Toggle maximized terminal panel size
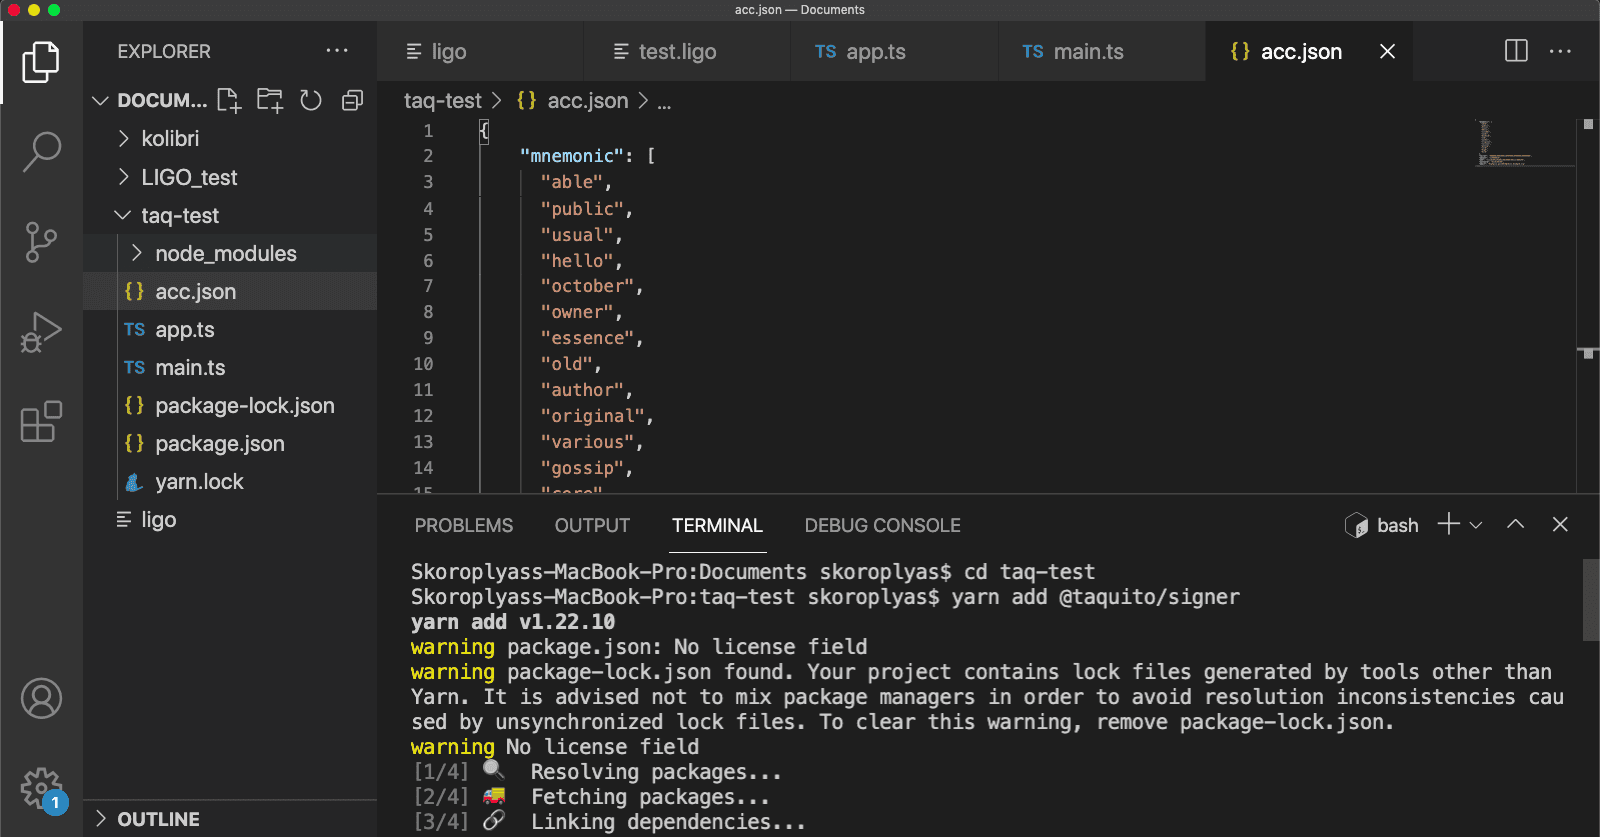The image size is (1600, 837). click(1516, 525)
